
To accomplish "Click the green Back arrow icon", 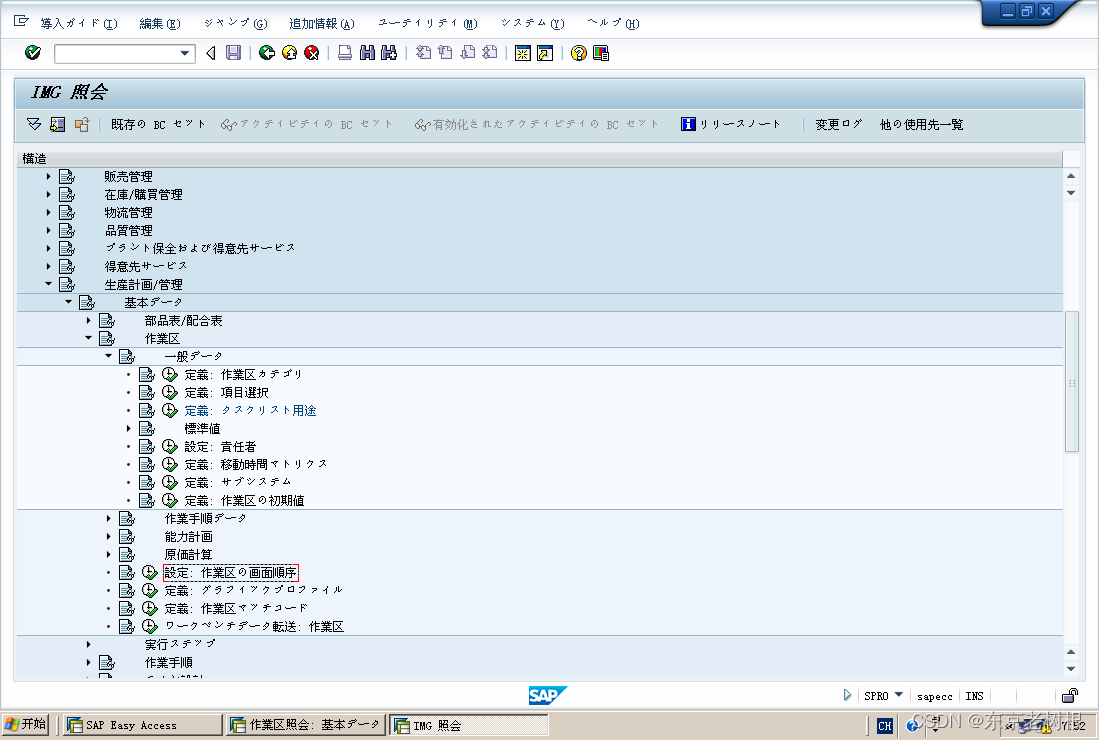I will pyautogui.click(x=266, y=53).
